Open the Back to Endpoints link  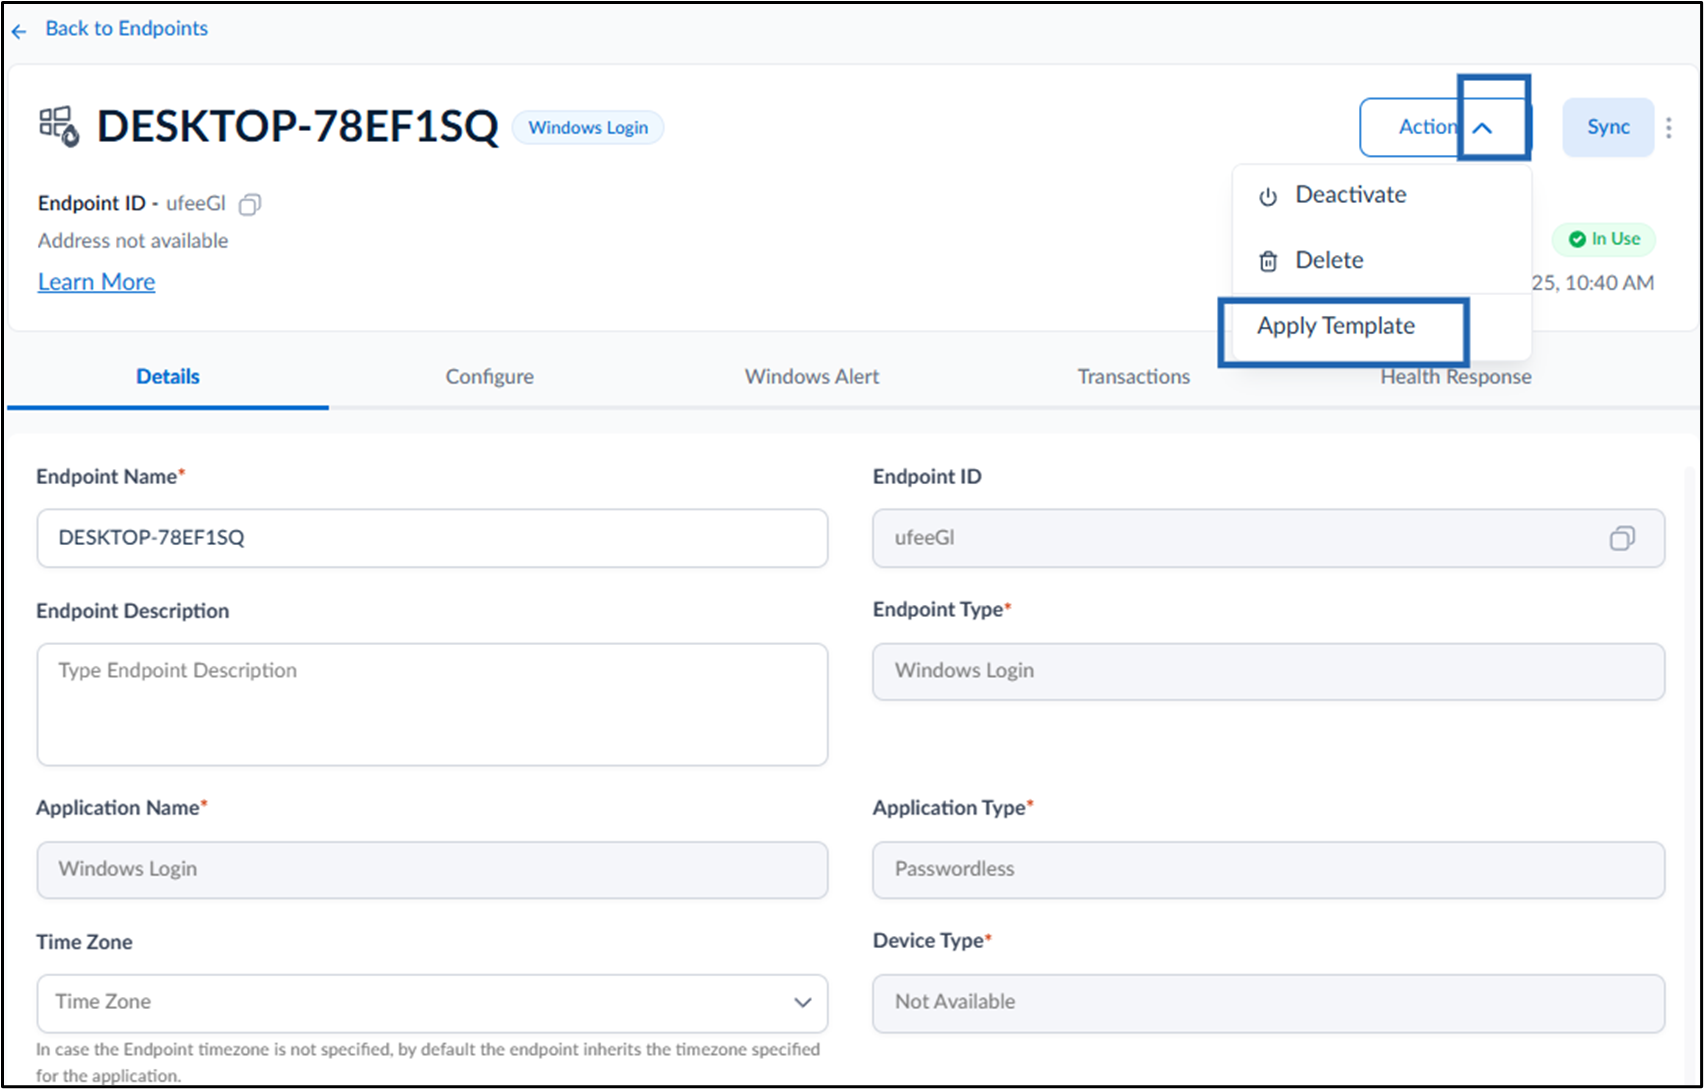126,28
